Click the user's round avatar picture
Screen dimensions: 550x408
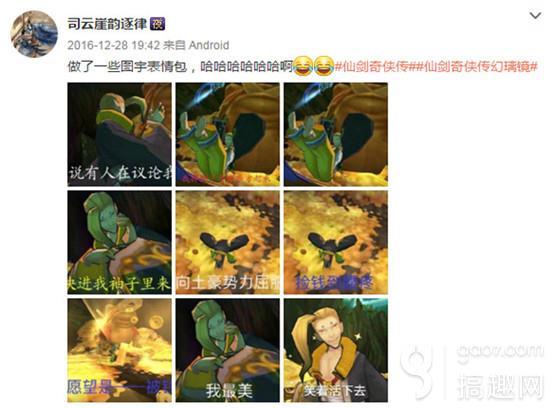(x=34, y=34)
